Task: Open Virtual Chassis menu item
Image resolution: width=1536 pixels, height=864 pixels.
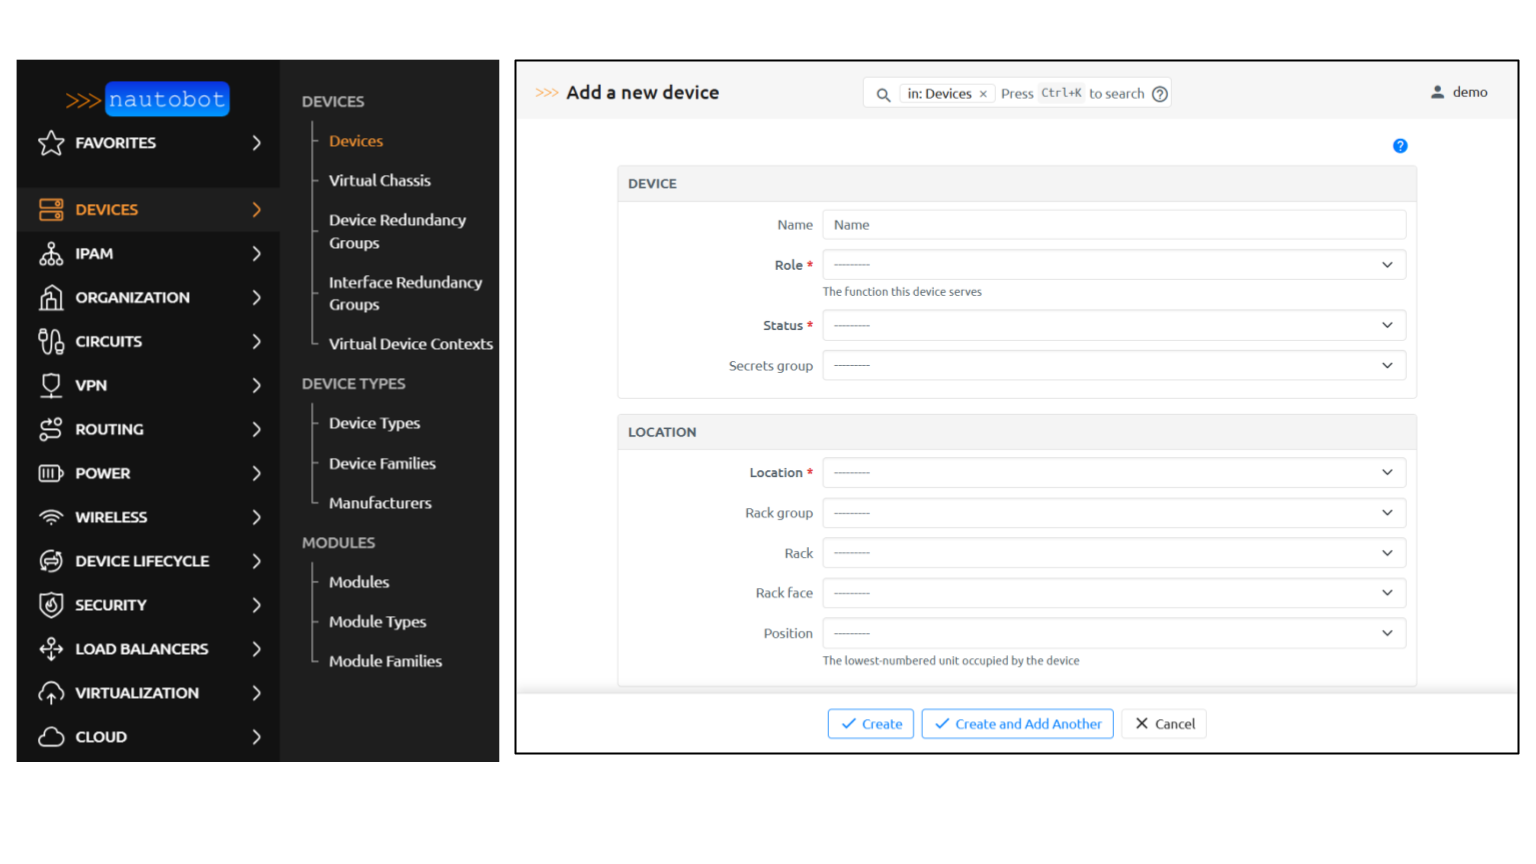Action: tap(379, 181)
